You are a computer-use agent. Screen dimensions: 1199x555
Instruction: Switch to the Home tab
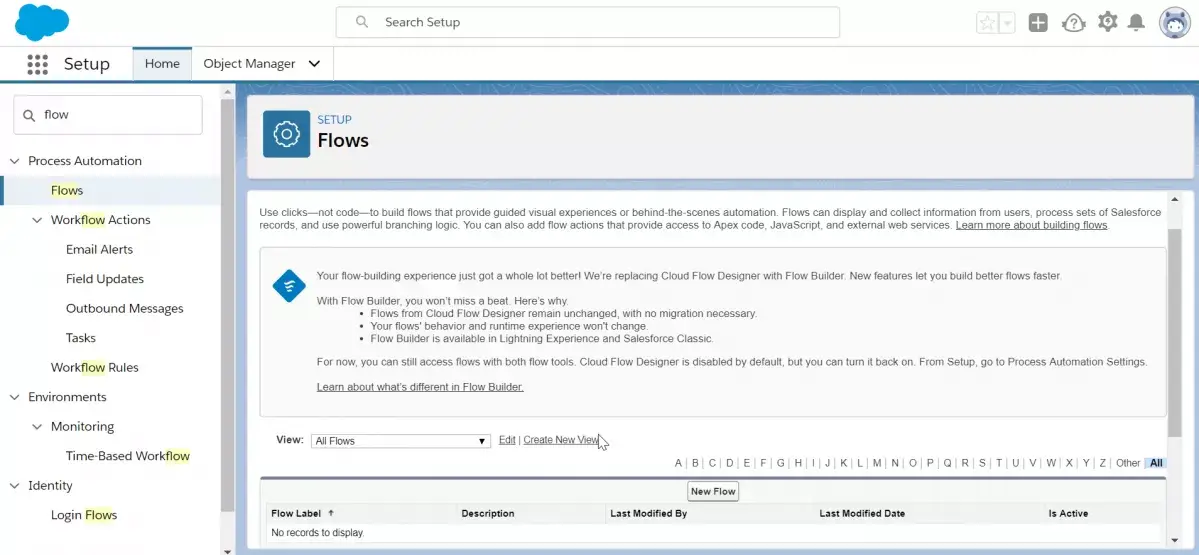(x=162, y=63)
